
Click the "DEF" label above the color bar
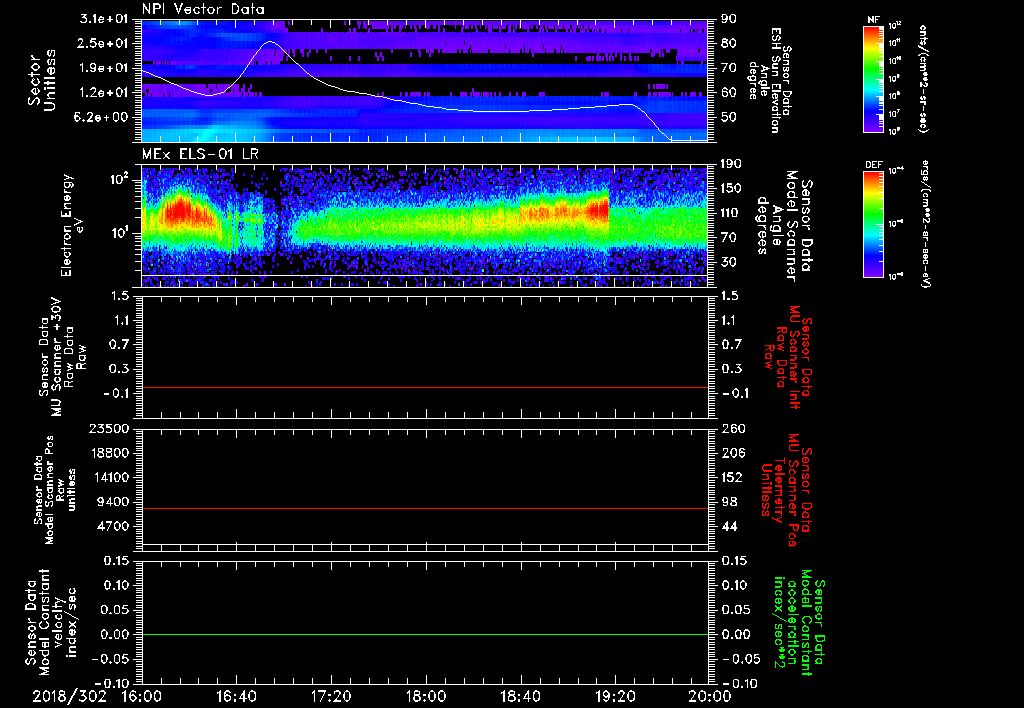(x=873, y=165)
